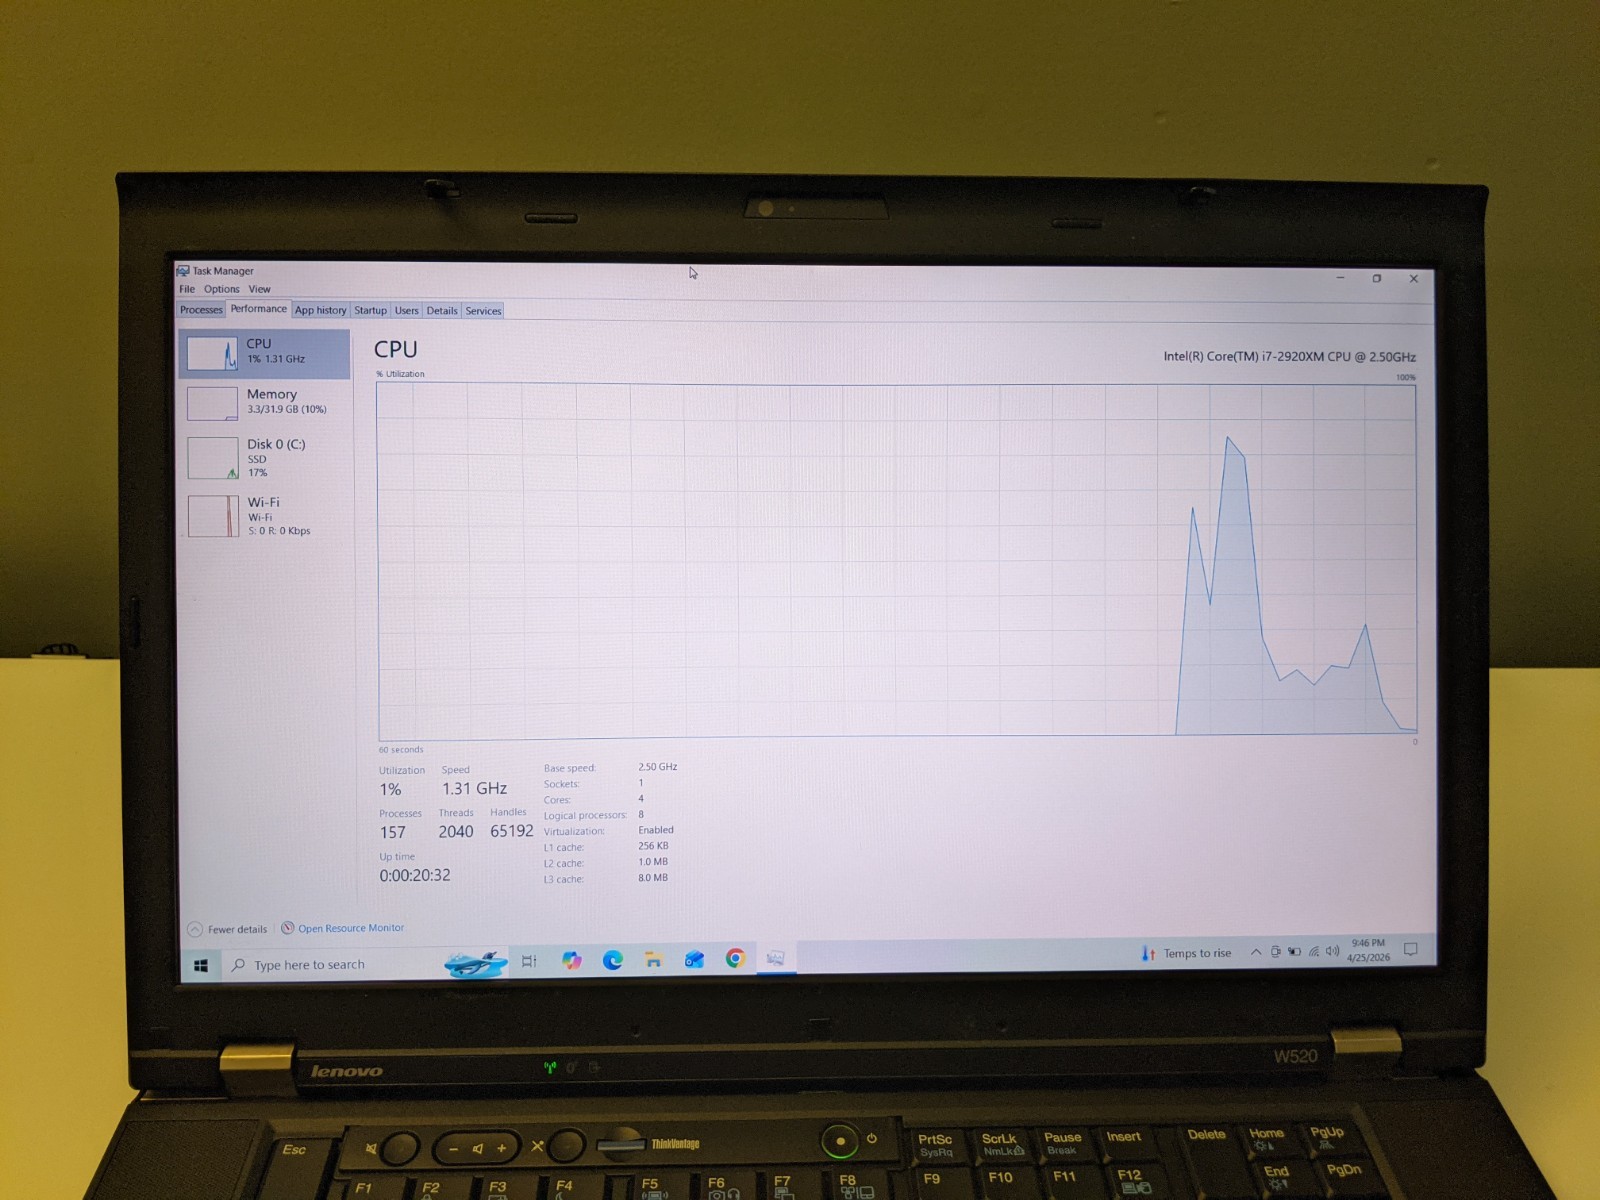Click the CPU utilization graph area
Viewport: 1600px width, 1200px height.
pyautogui.click(x=897, y=561)
